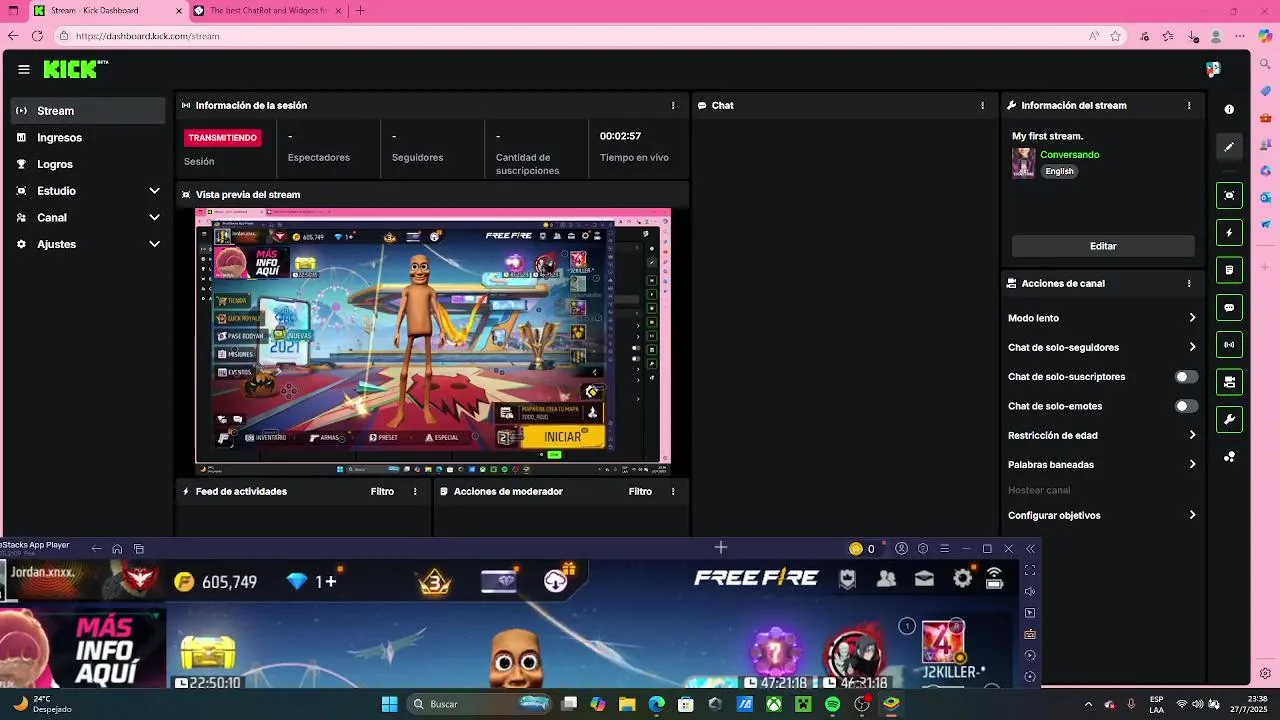Viewport: 1280px width, 720px height.
Task: Click the lightning bolt icon in the right rail
Action: point(1229,232)
